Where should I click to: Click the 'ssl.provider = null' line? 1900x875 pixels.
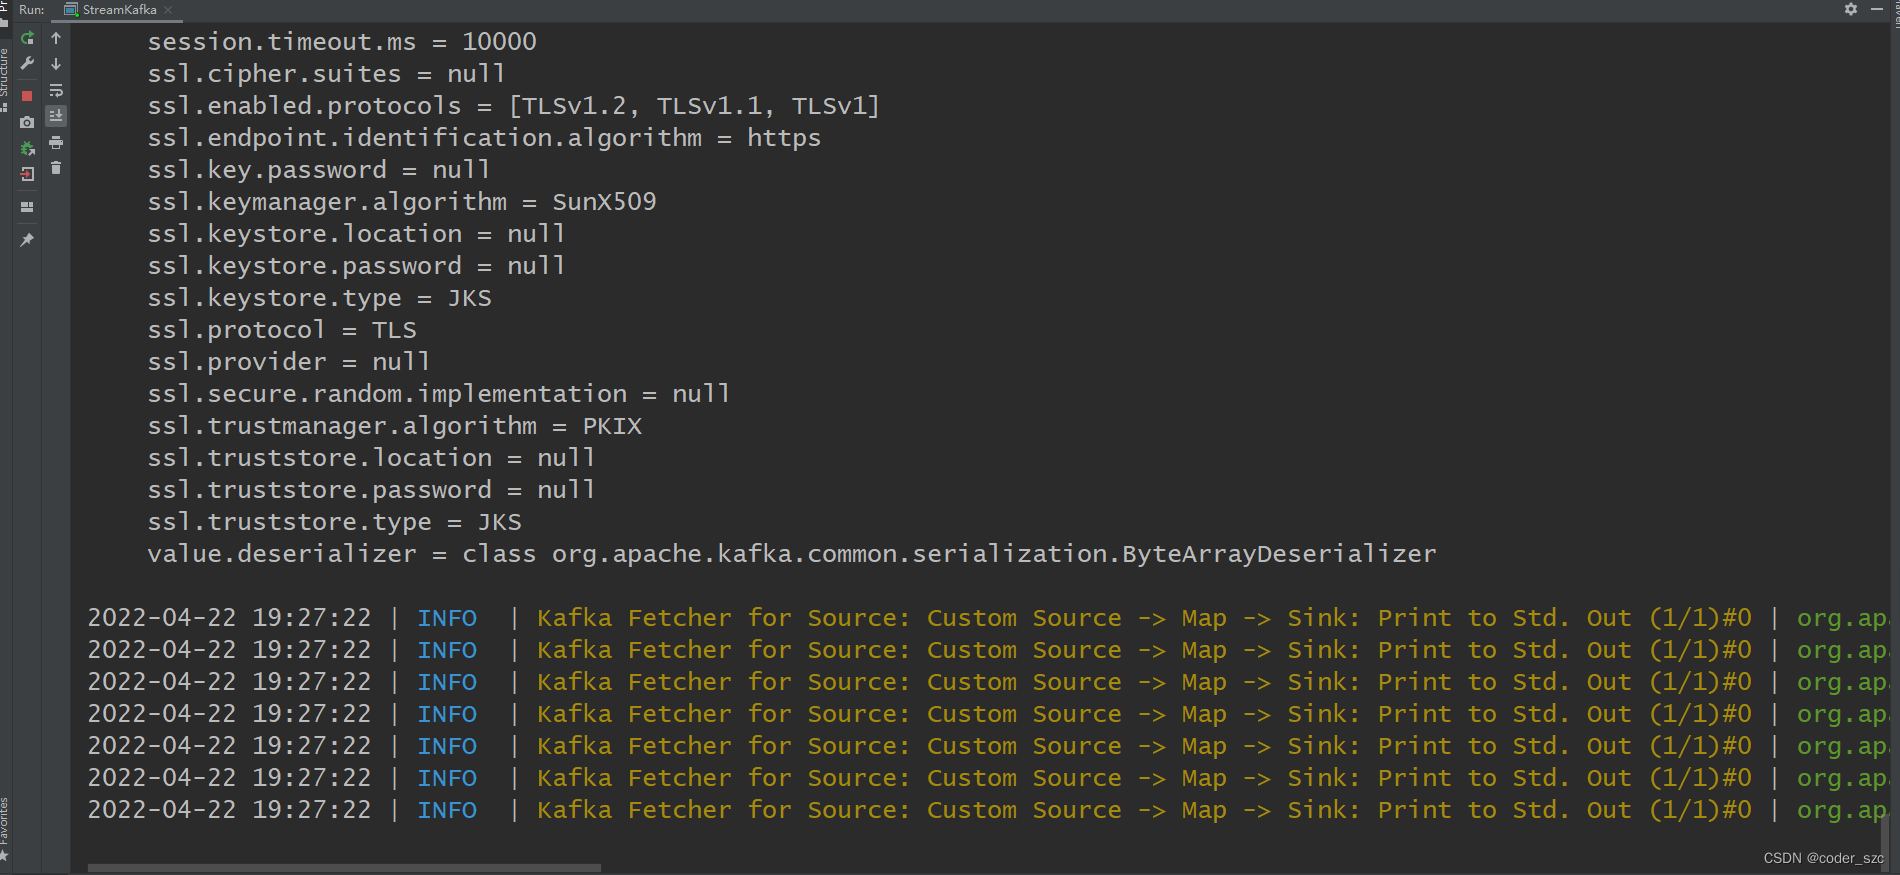click(x=289, y=362)
